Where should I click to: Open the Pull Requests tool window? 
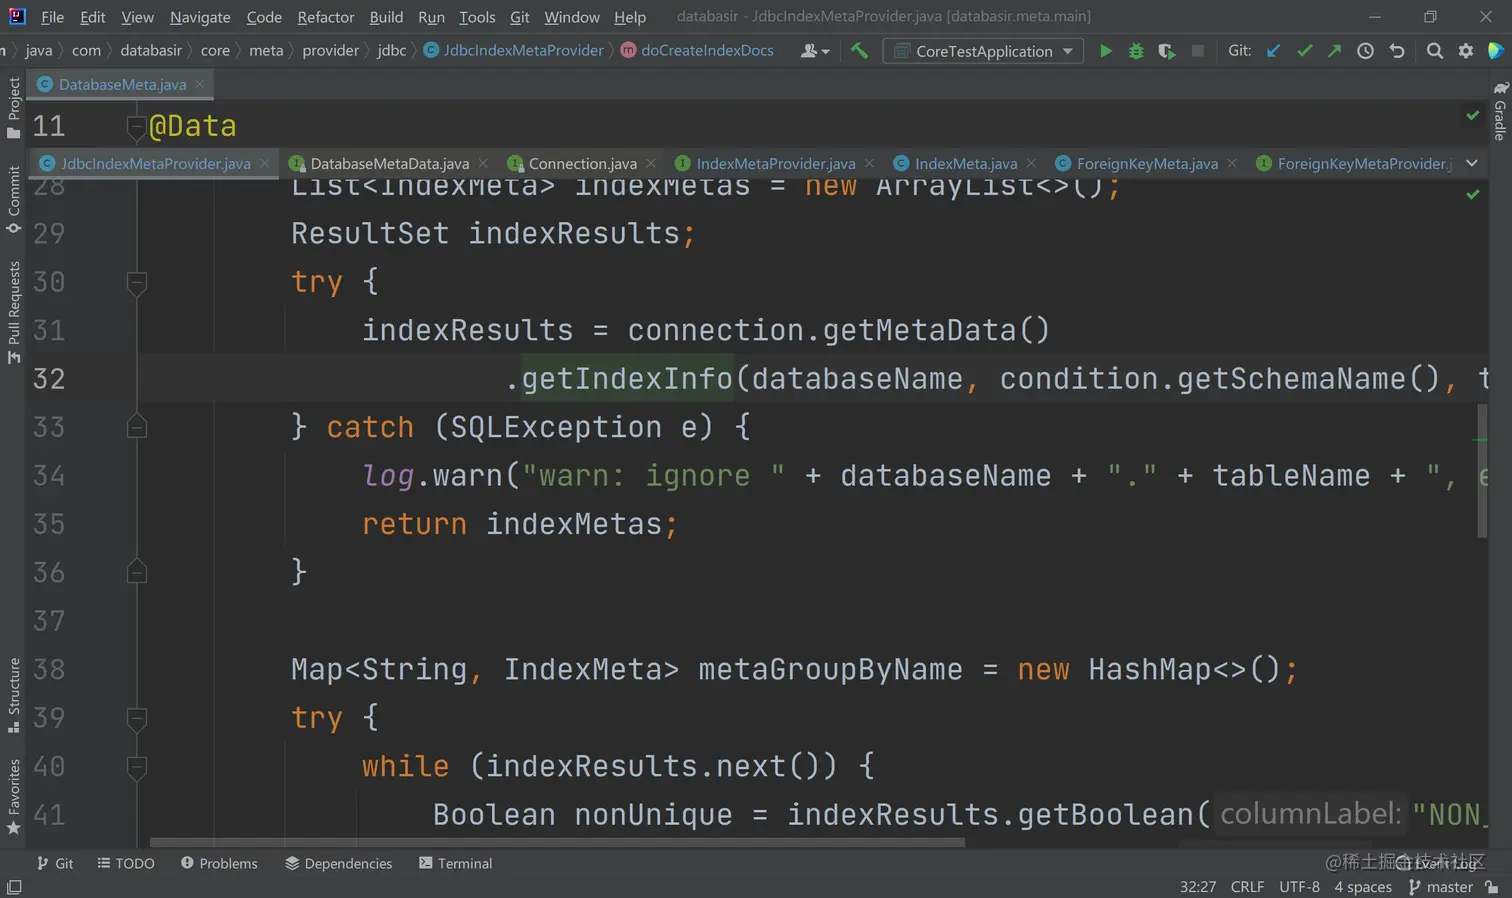coord(13,312)
